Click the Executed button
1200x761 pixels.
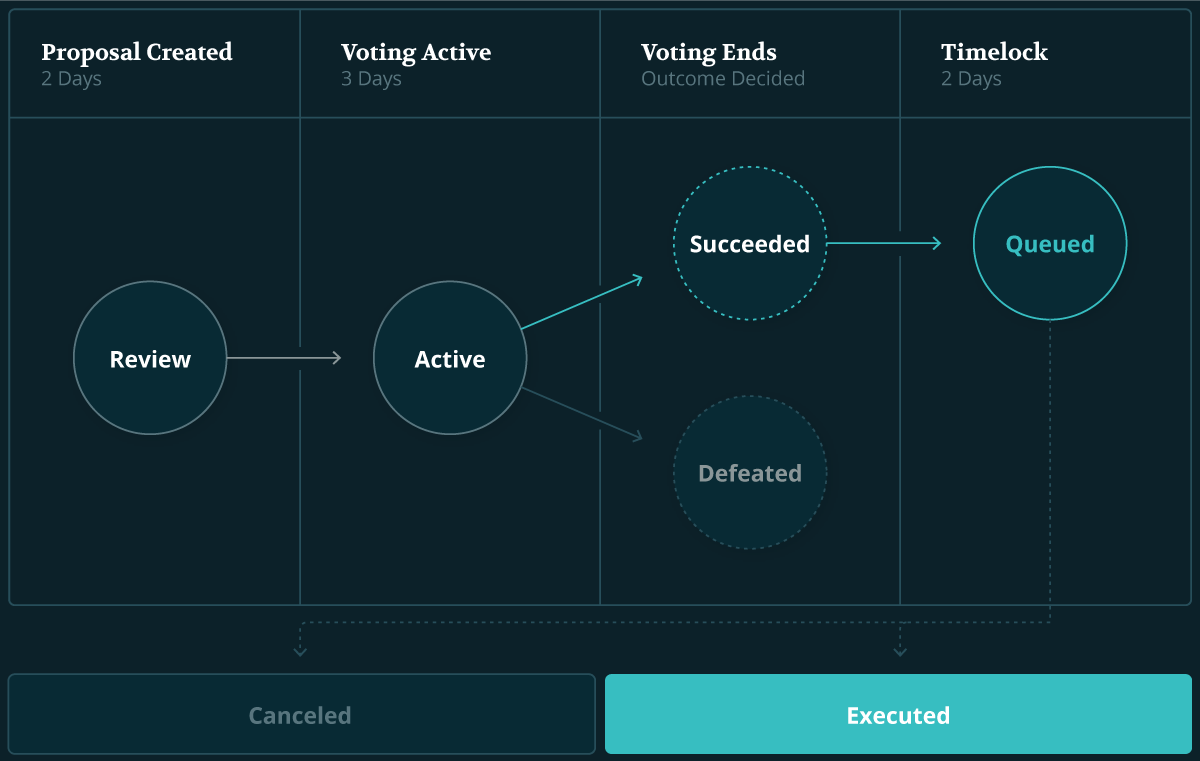pyautogui.click(x=898, y=714)
